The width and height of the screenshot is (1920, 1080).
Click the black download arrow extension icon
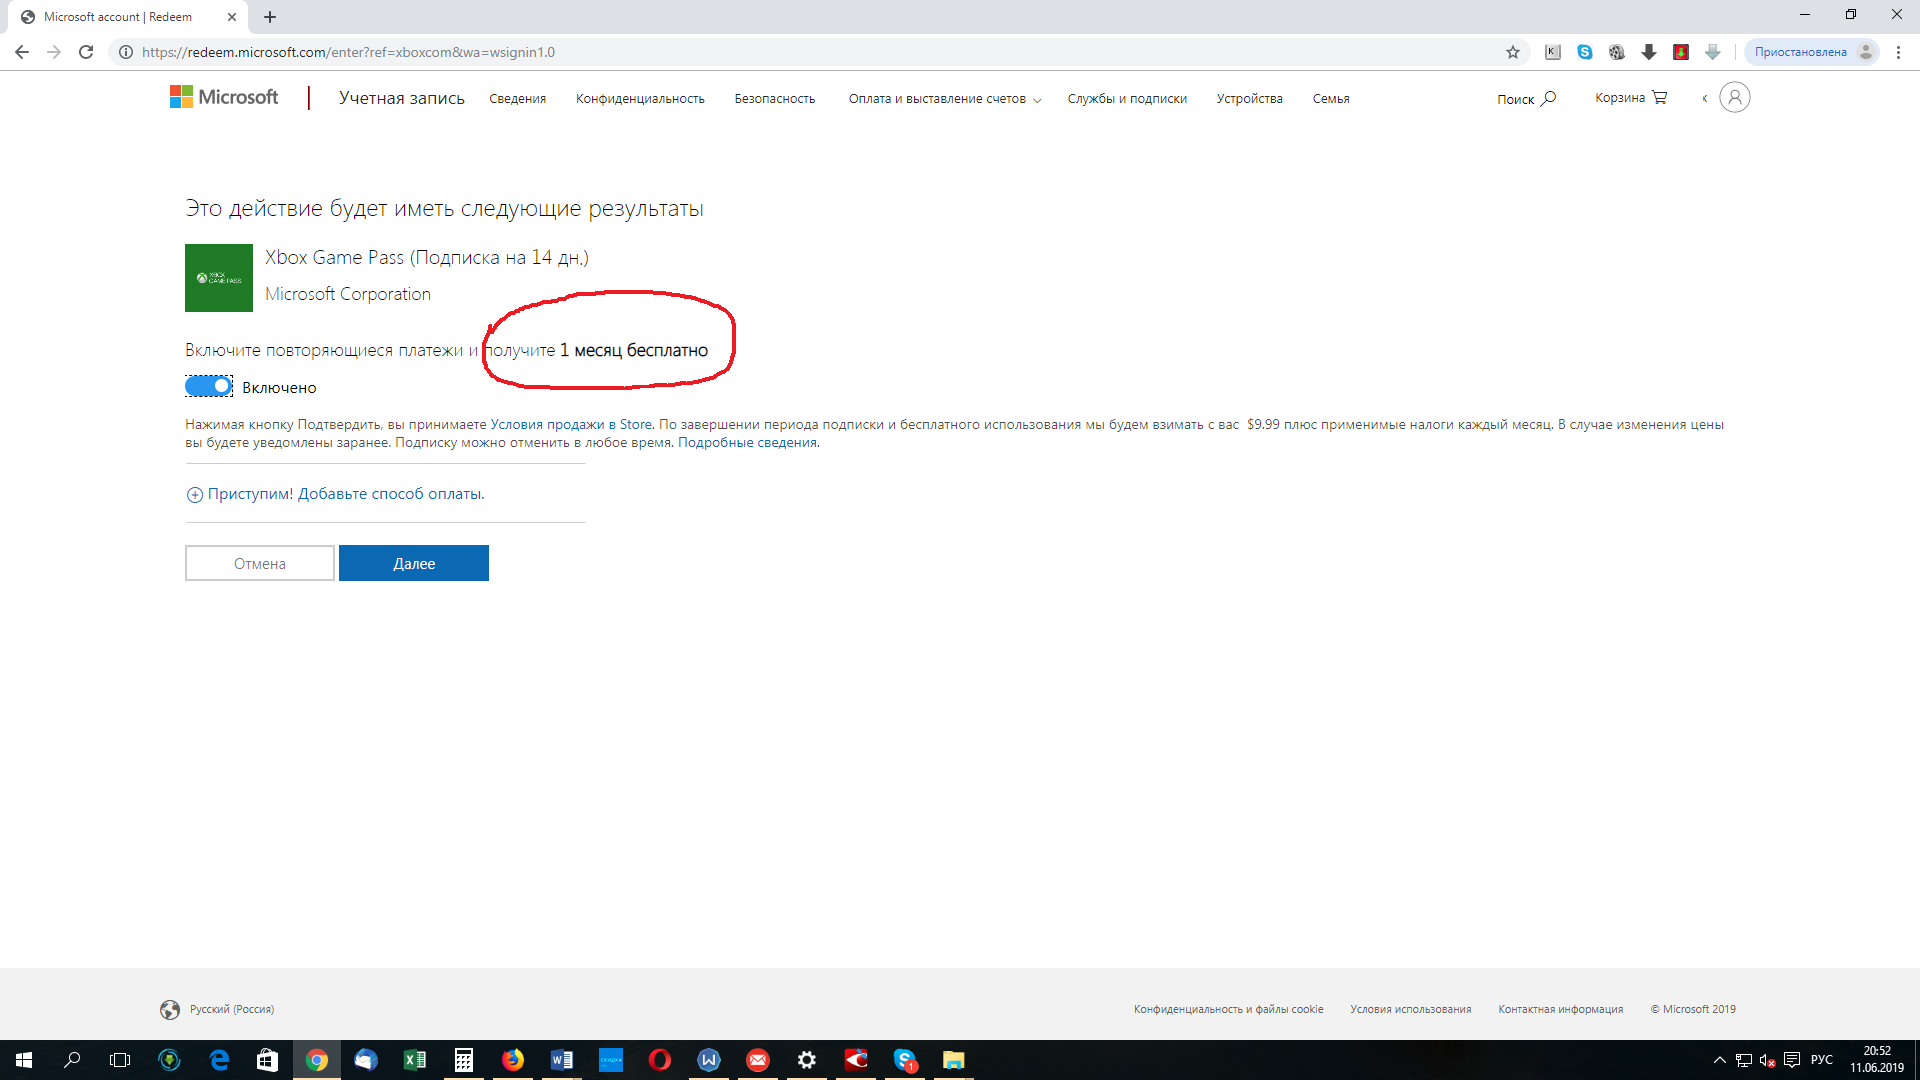[1649, 52]
